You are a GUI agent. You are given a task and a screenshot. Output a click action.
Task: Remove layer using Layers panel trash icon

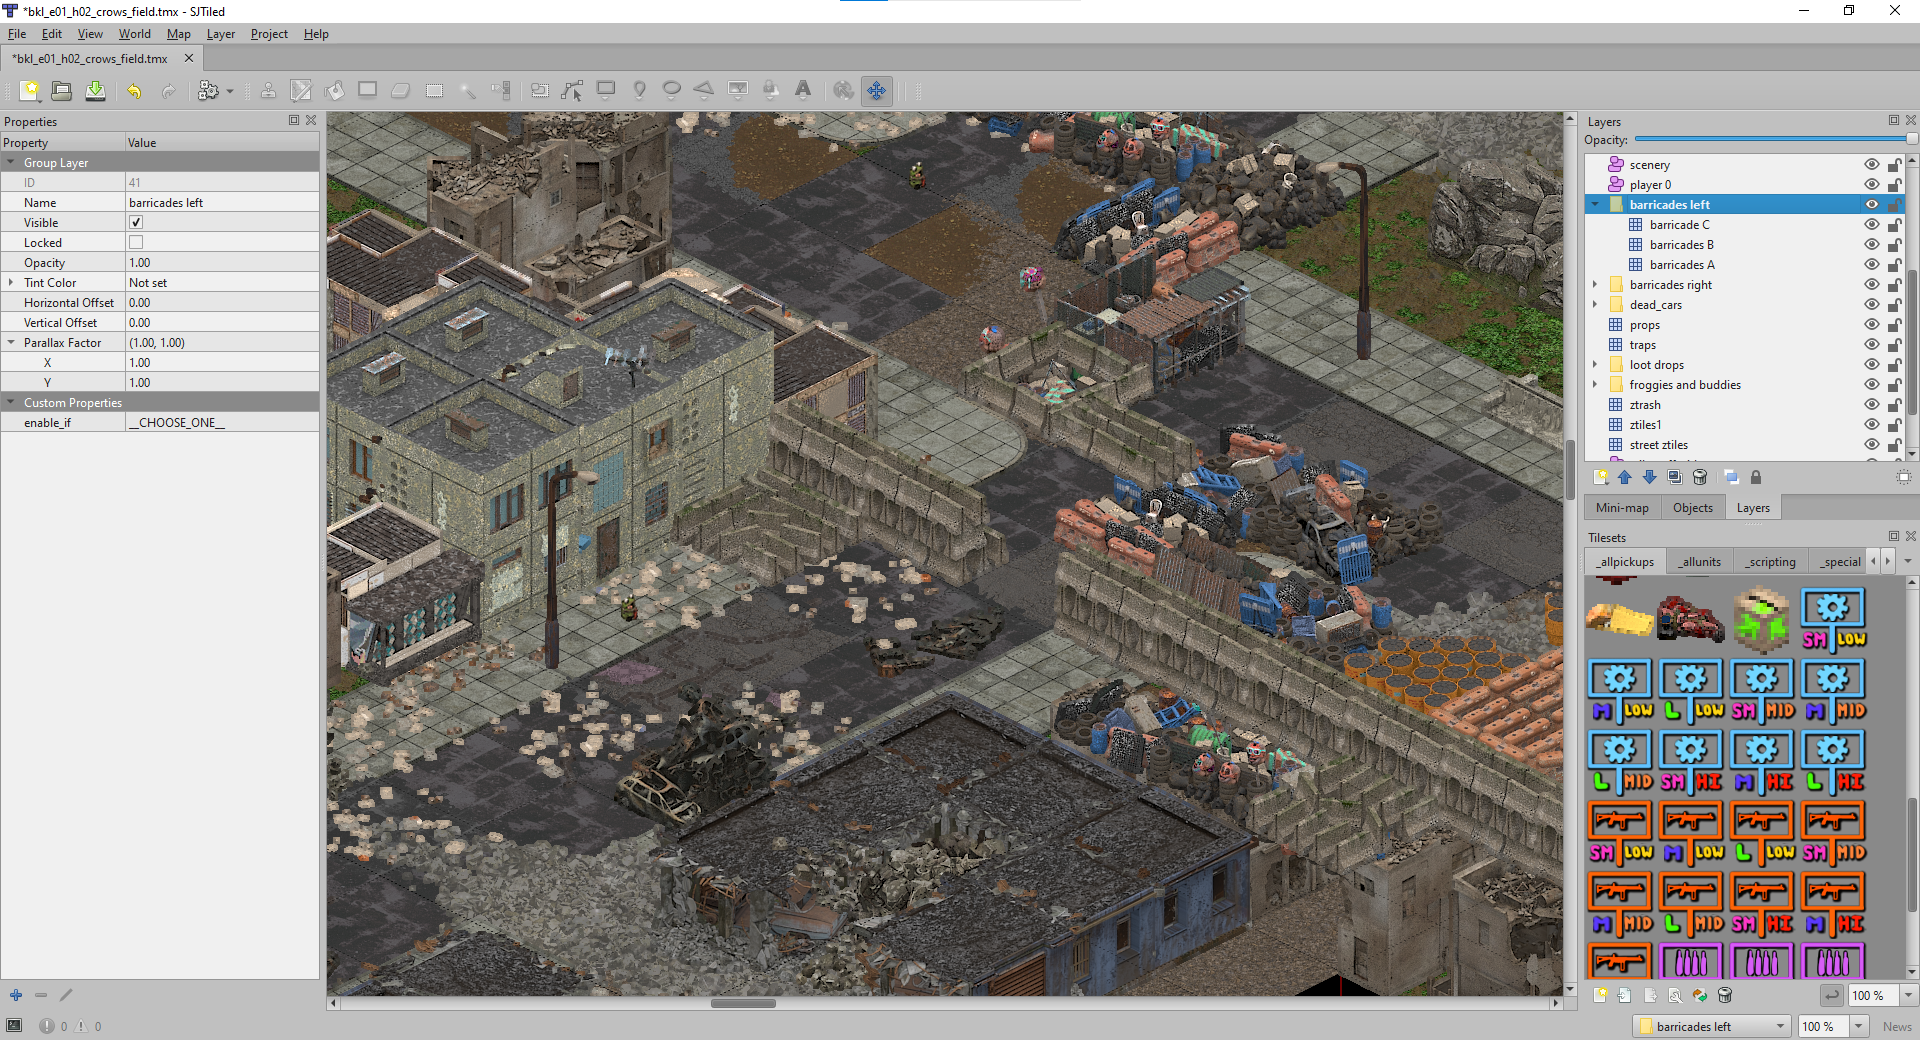point(1700,478)
